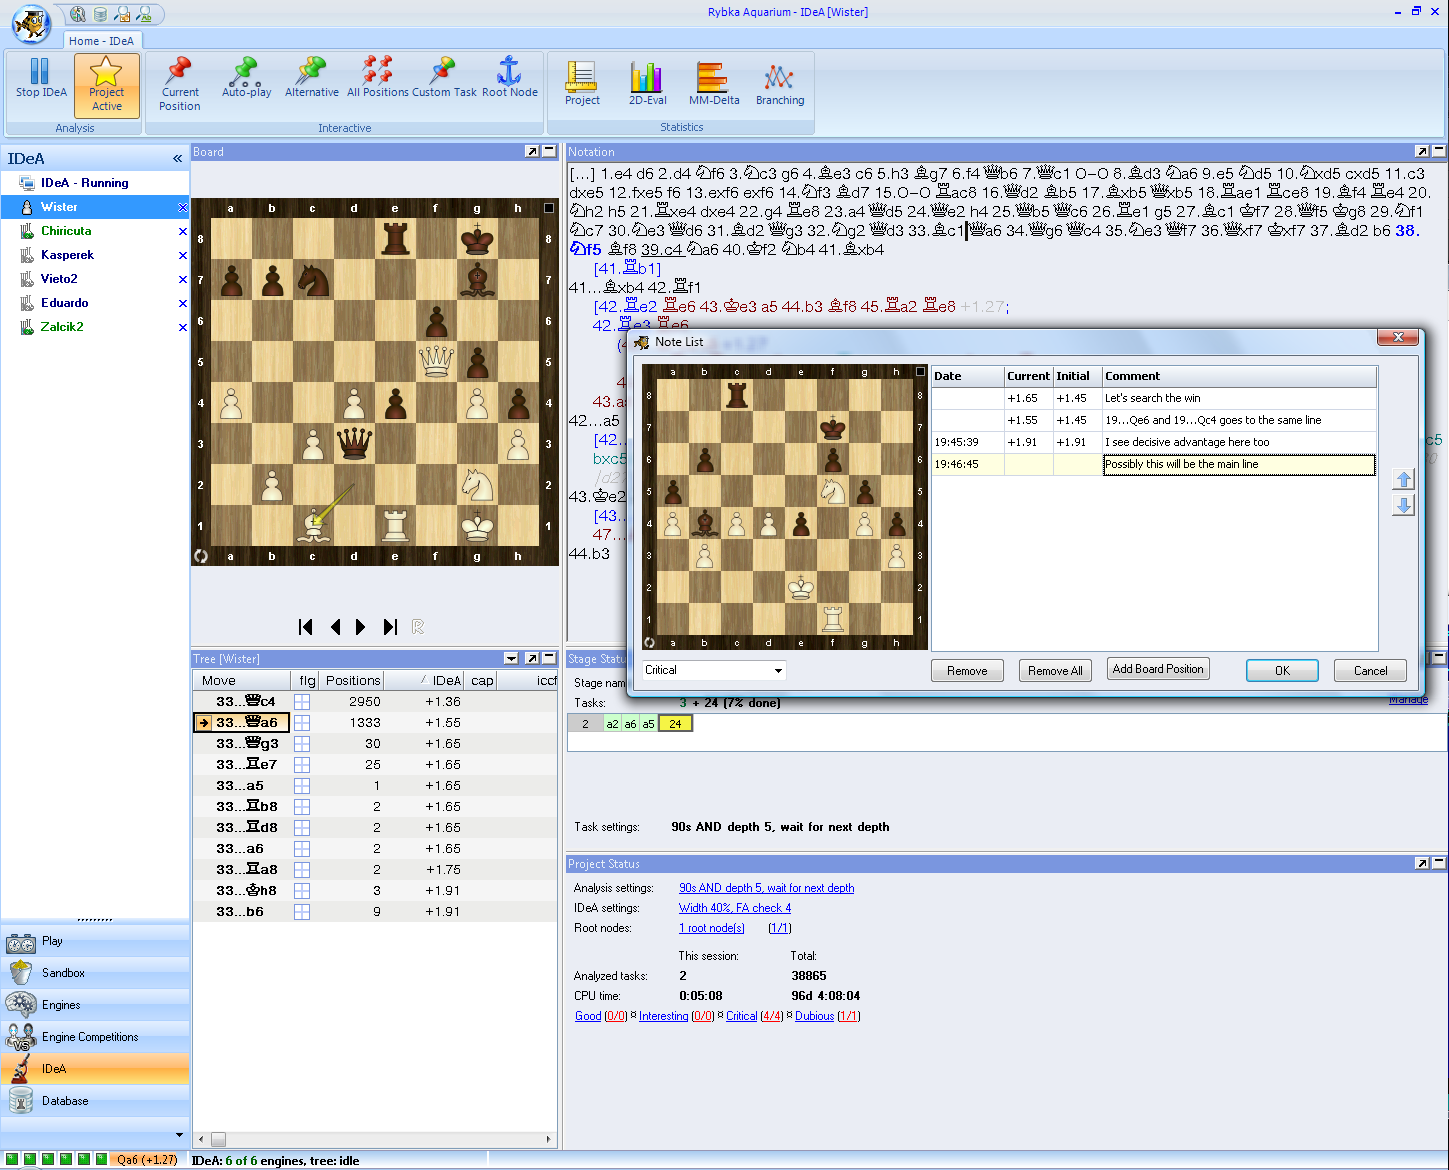This screenshot has width=1449, height=1170.
Task: Close the Wister project entry
Action: 182,208
